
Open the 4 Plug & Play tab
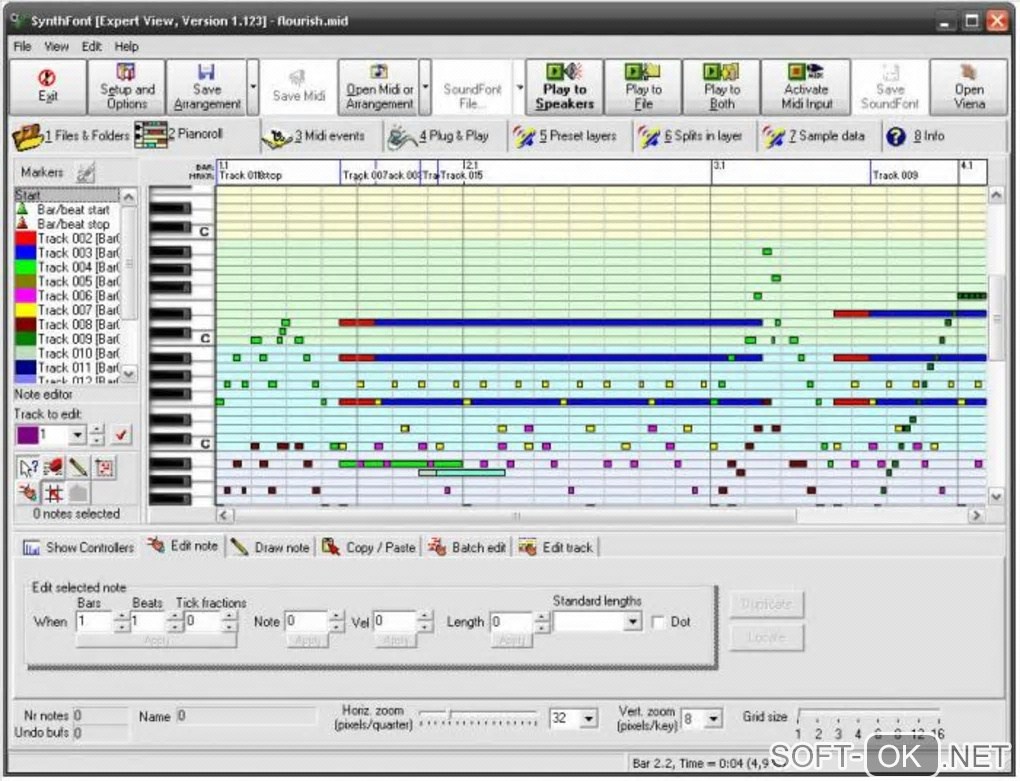438,136
